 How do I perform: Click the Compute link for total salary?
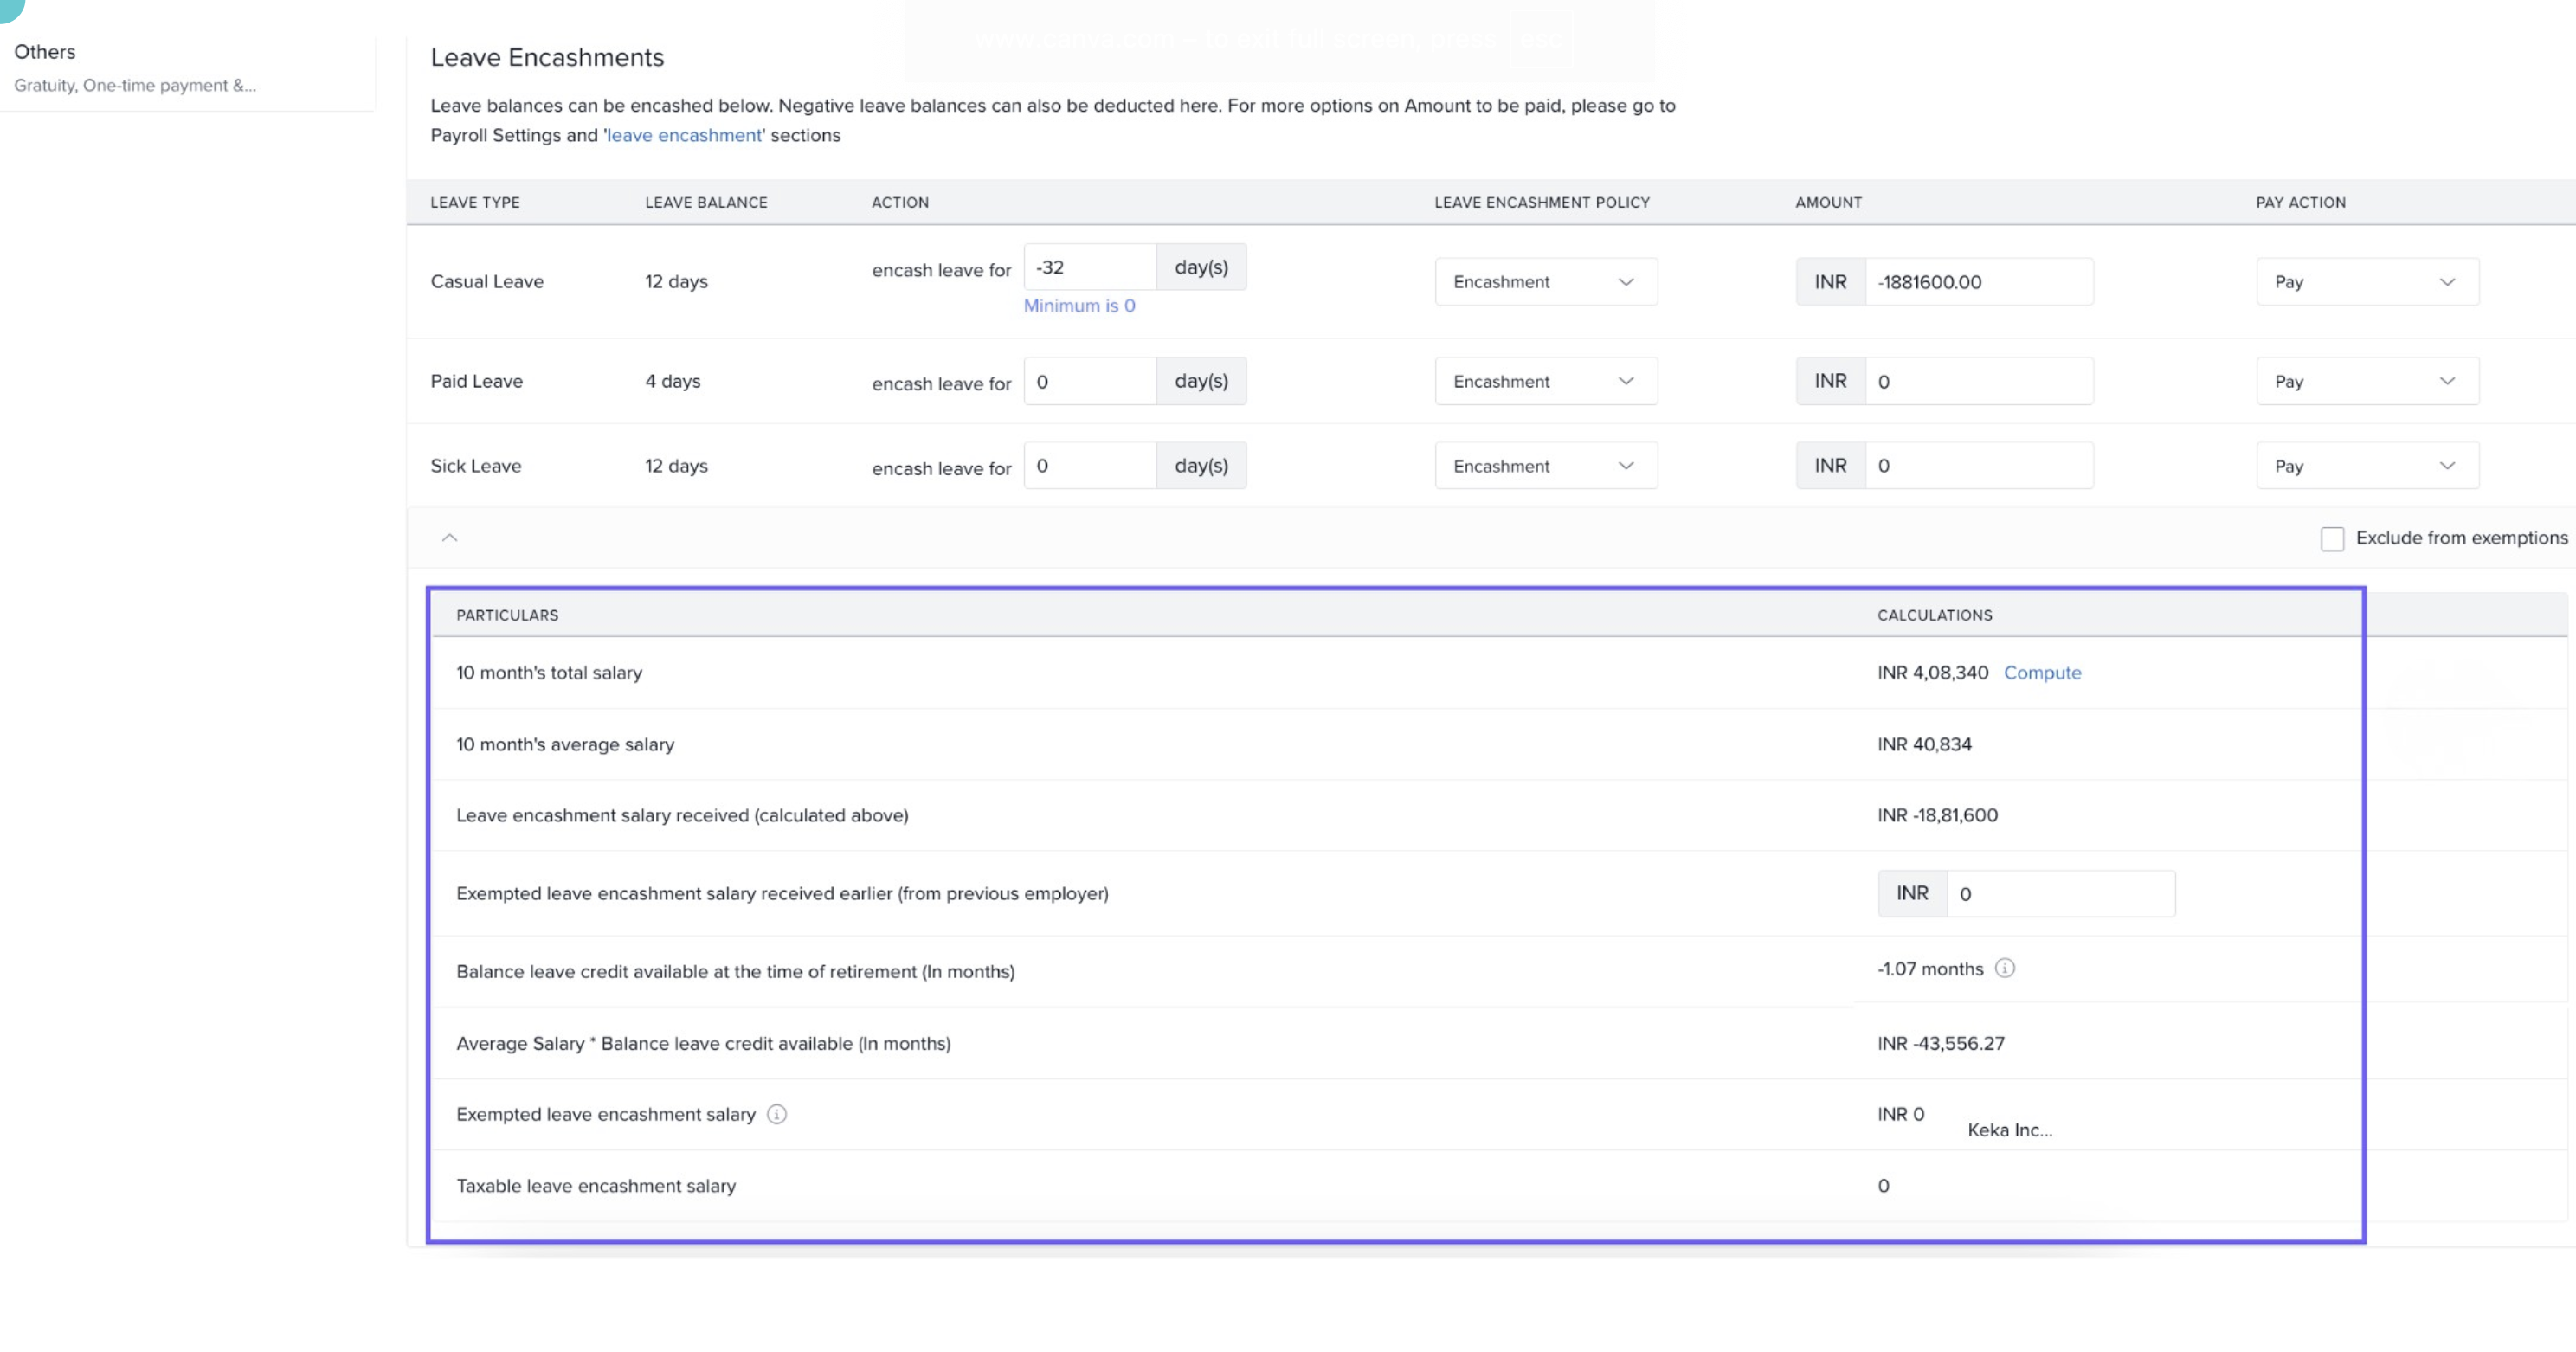(x=2042, y=673)
